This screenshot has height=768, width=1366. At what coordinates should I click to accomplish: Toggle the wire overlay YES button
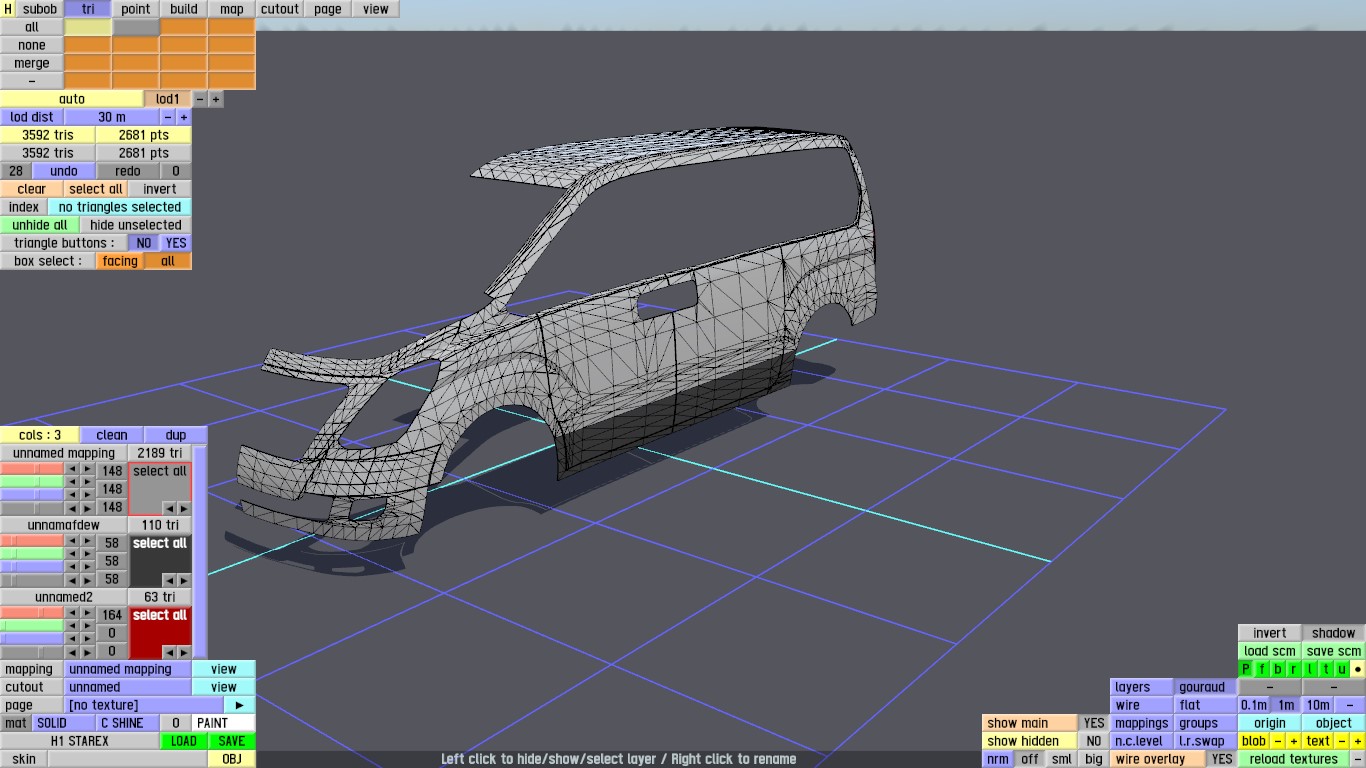click(1222, 759)
